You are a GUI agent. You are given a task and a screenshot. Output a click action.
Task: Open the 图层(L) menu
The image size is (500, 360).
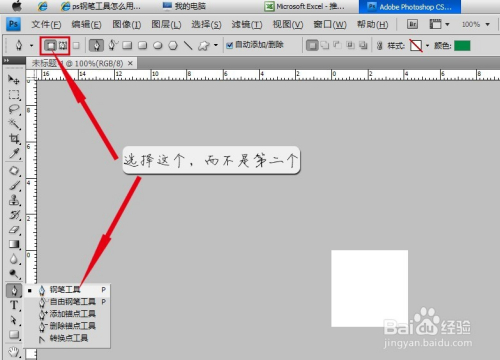tap(166, 24)
